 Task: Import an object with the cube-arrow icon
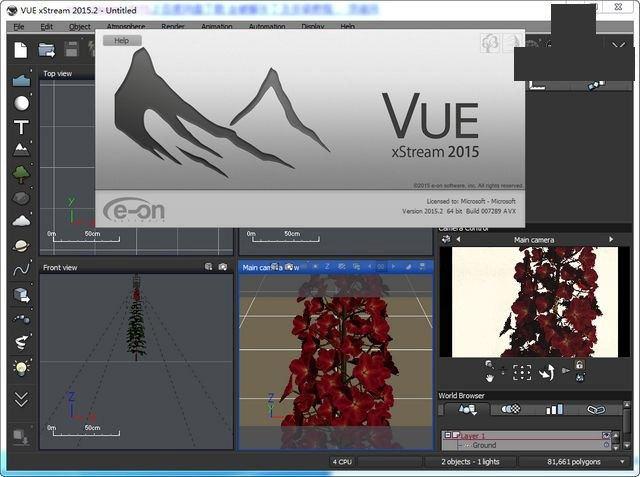(21, 294)
